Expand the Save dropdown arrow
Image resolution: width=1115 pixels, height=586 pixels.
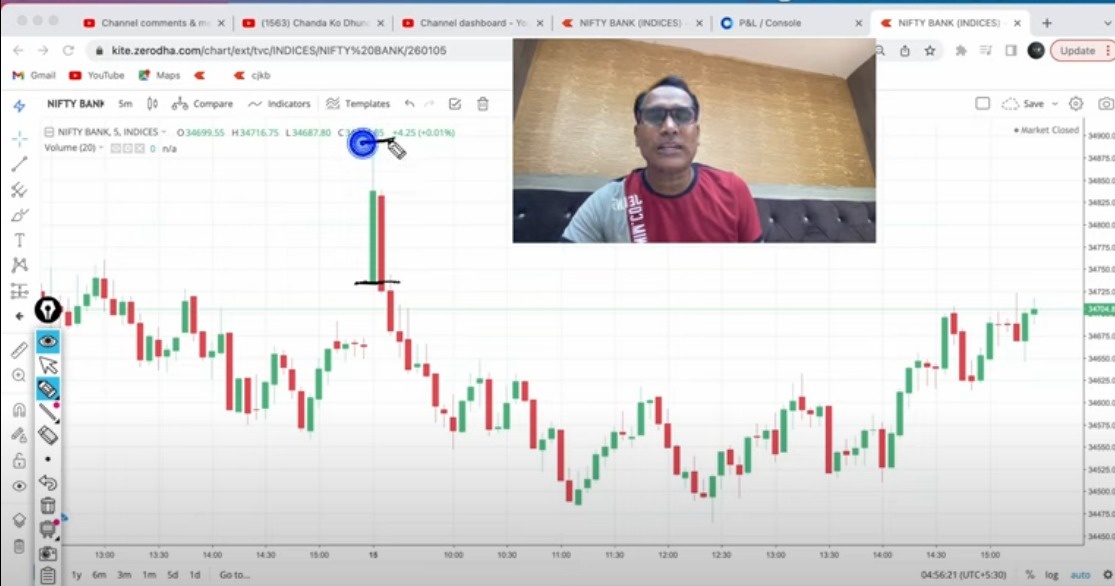click(x=1055, y=104)
